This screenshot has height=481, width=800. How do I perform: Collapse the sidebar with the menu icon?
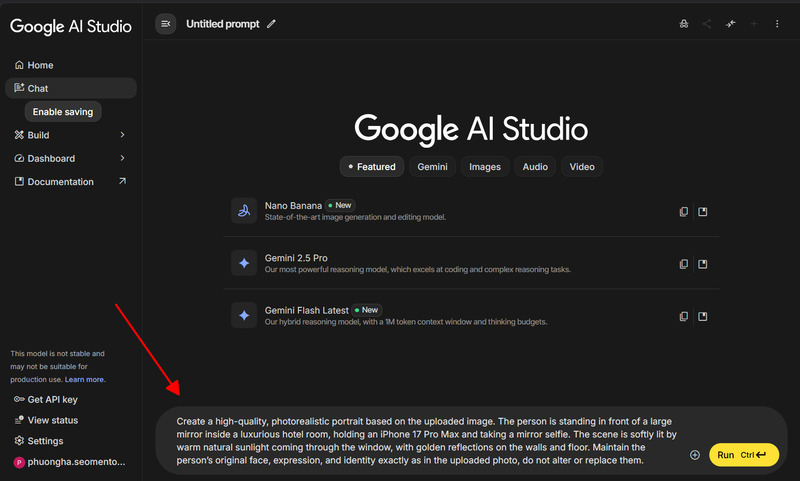(166, 23)
